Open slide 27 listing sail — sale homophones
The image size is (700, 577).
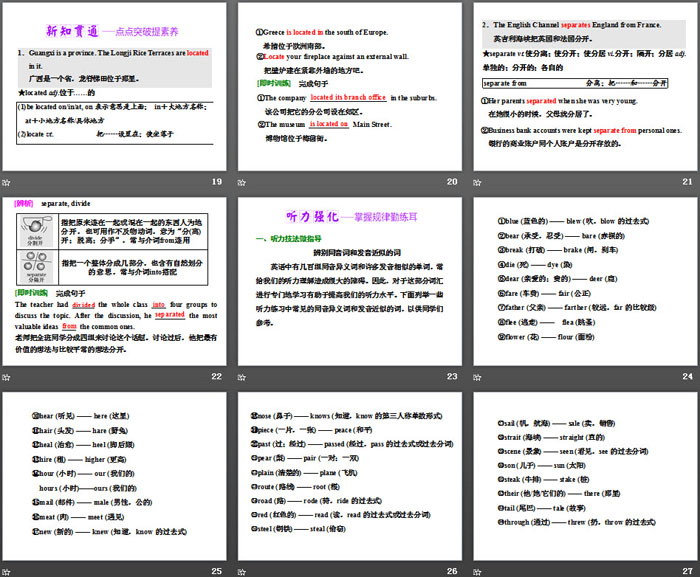pos(585,476)
